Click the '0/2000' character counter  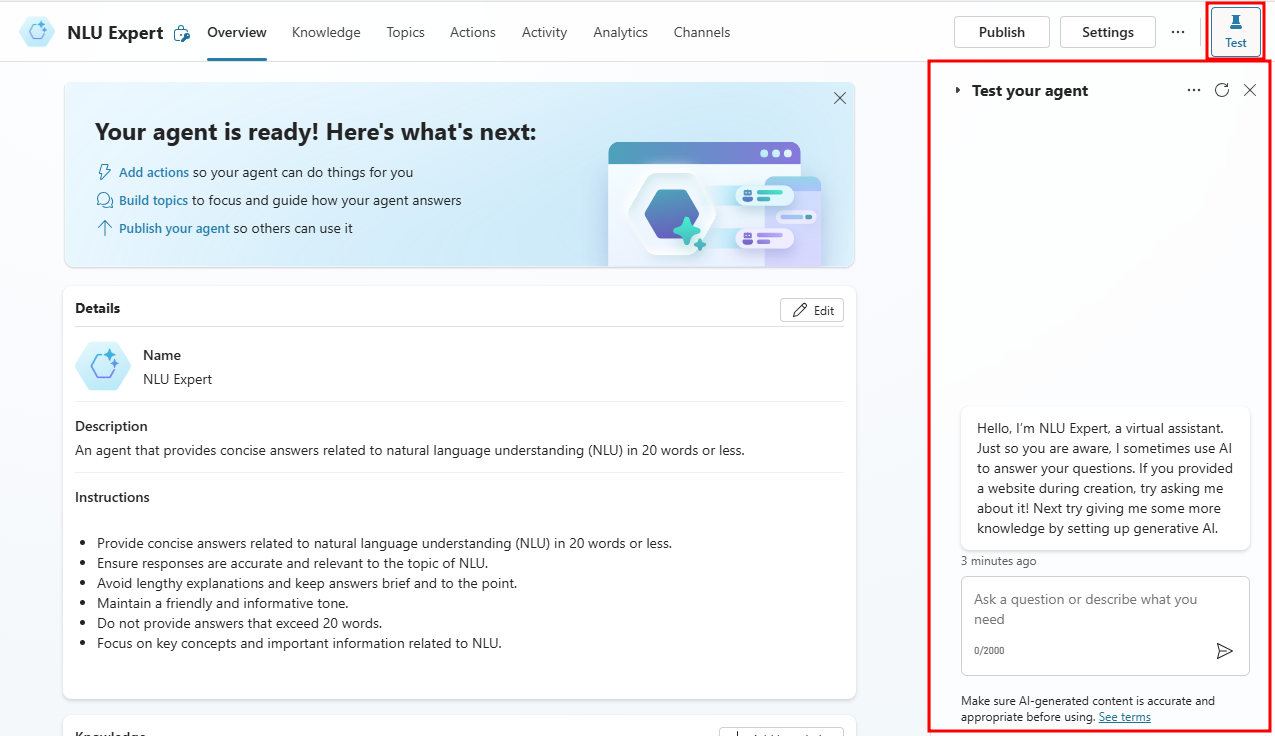pyautogui.click(x=989, y=651)
